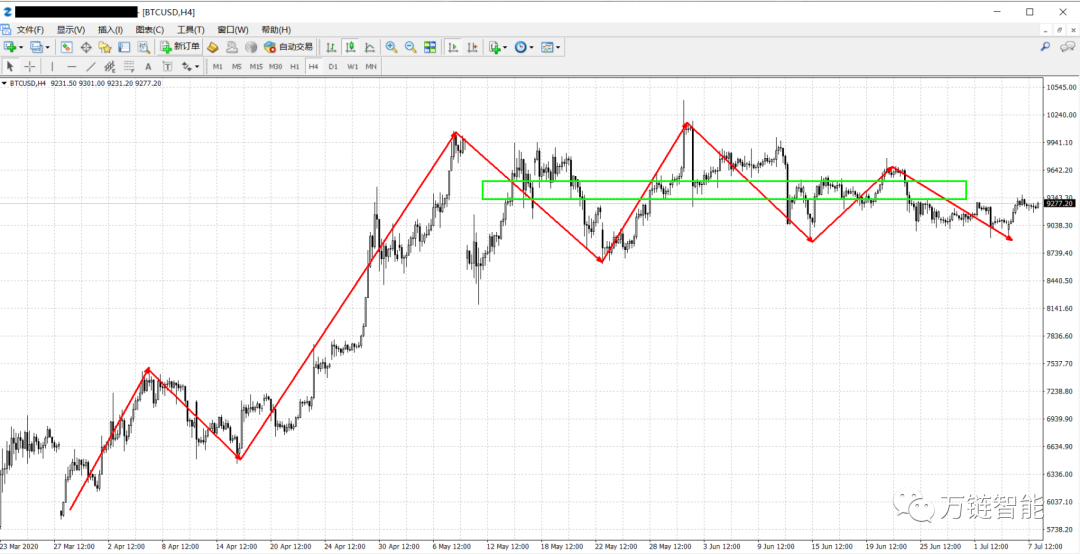Image resolution: width=1080 pixels, height=554 pixels.
Task: Tile windows using the grid icon
Action: [x=430, y=47]
